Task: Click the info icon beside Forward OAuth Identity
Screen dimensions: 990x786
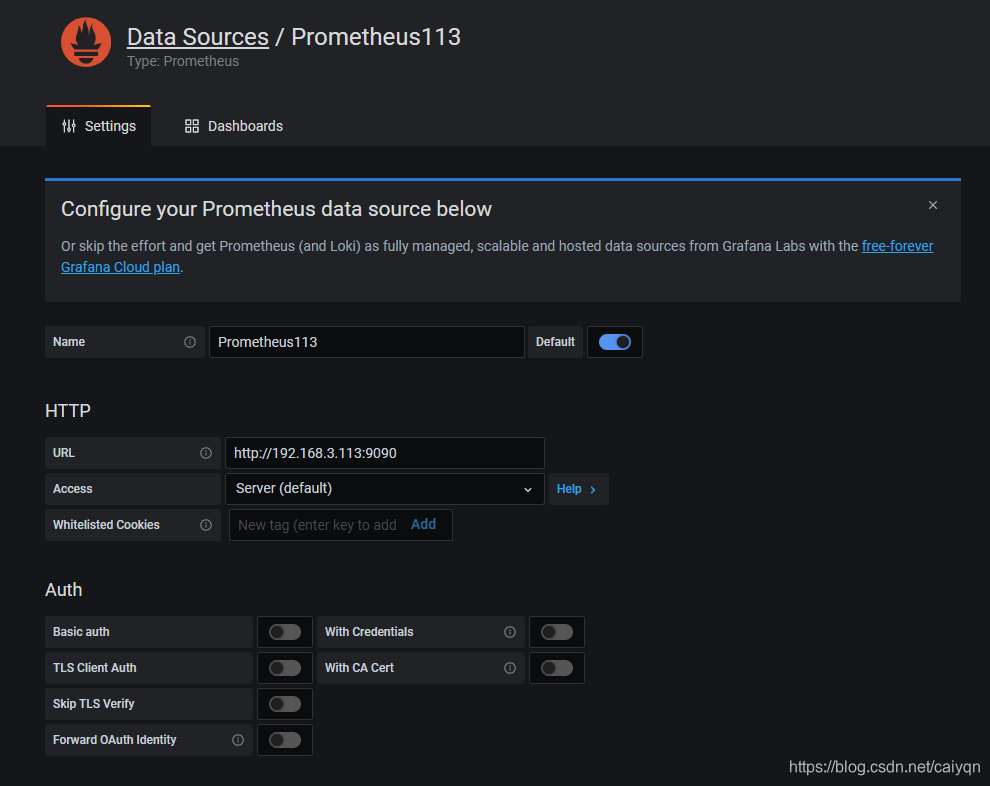Action: (x=237, y=740)
